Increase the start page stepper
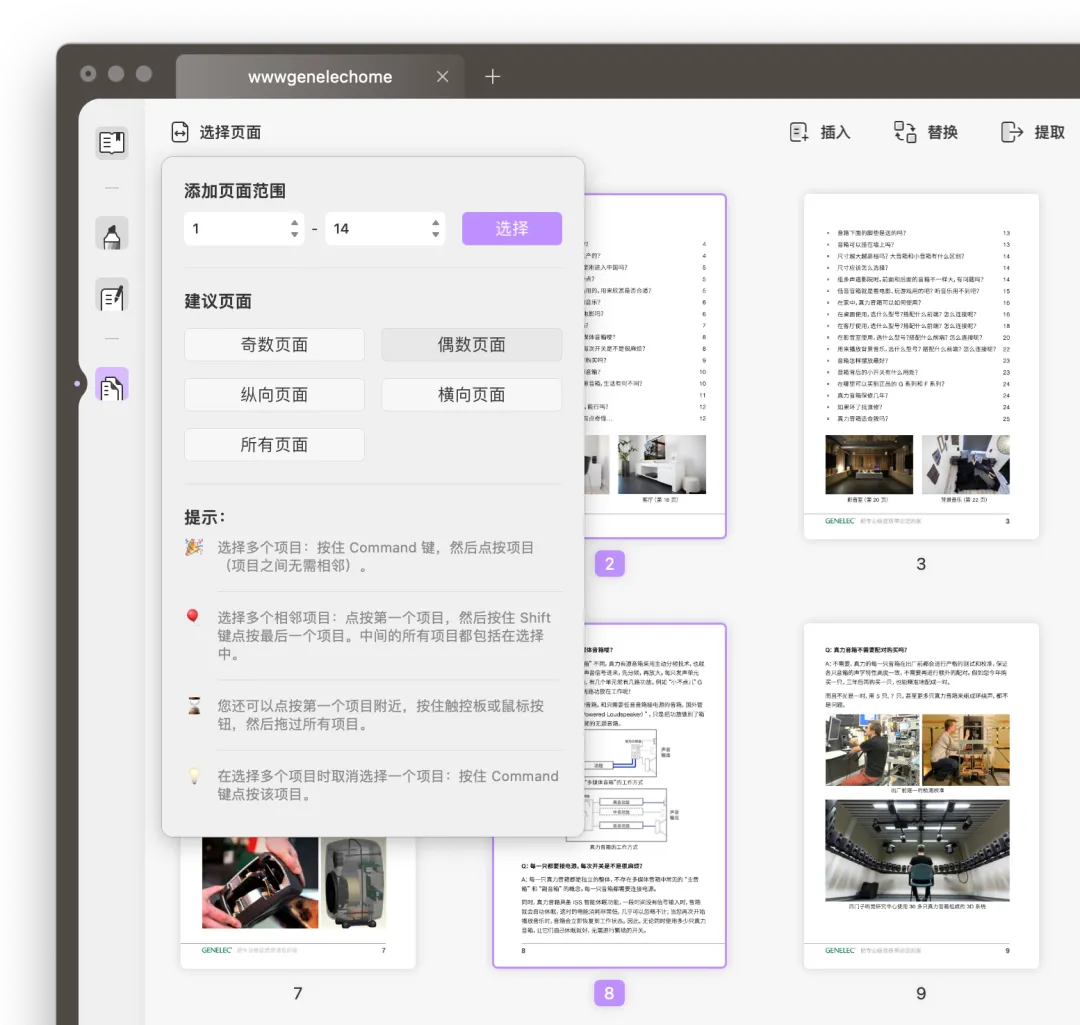This screenshot has width=1080, height=1025. click(295, 222)
